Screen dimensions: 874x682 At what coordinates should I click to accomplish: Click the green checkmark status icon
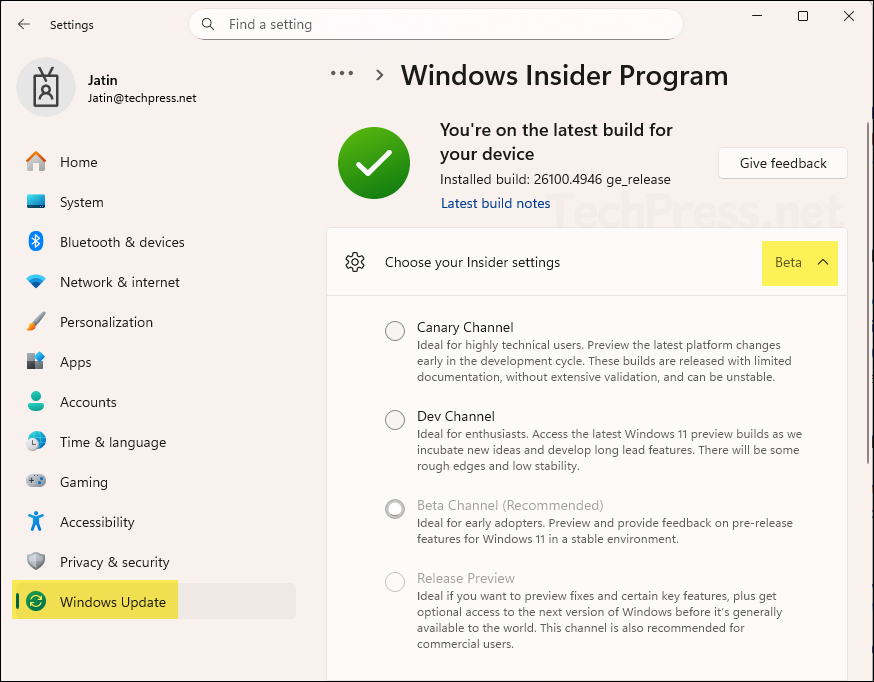click(x=374, y=163)
